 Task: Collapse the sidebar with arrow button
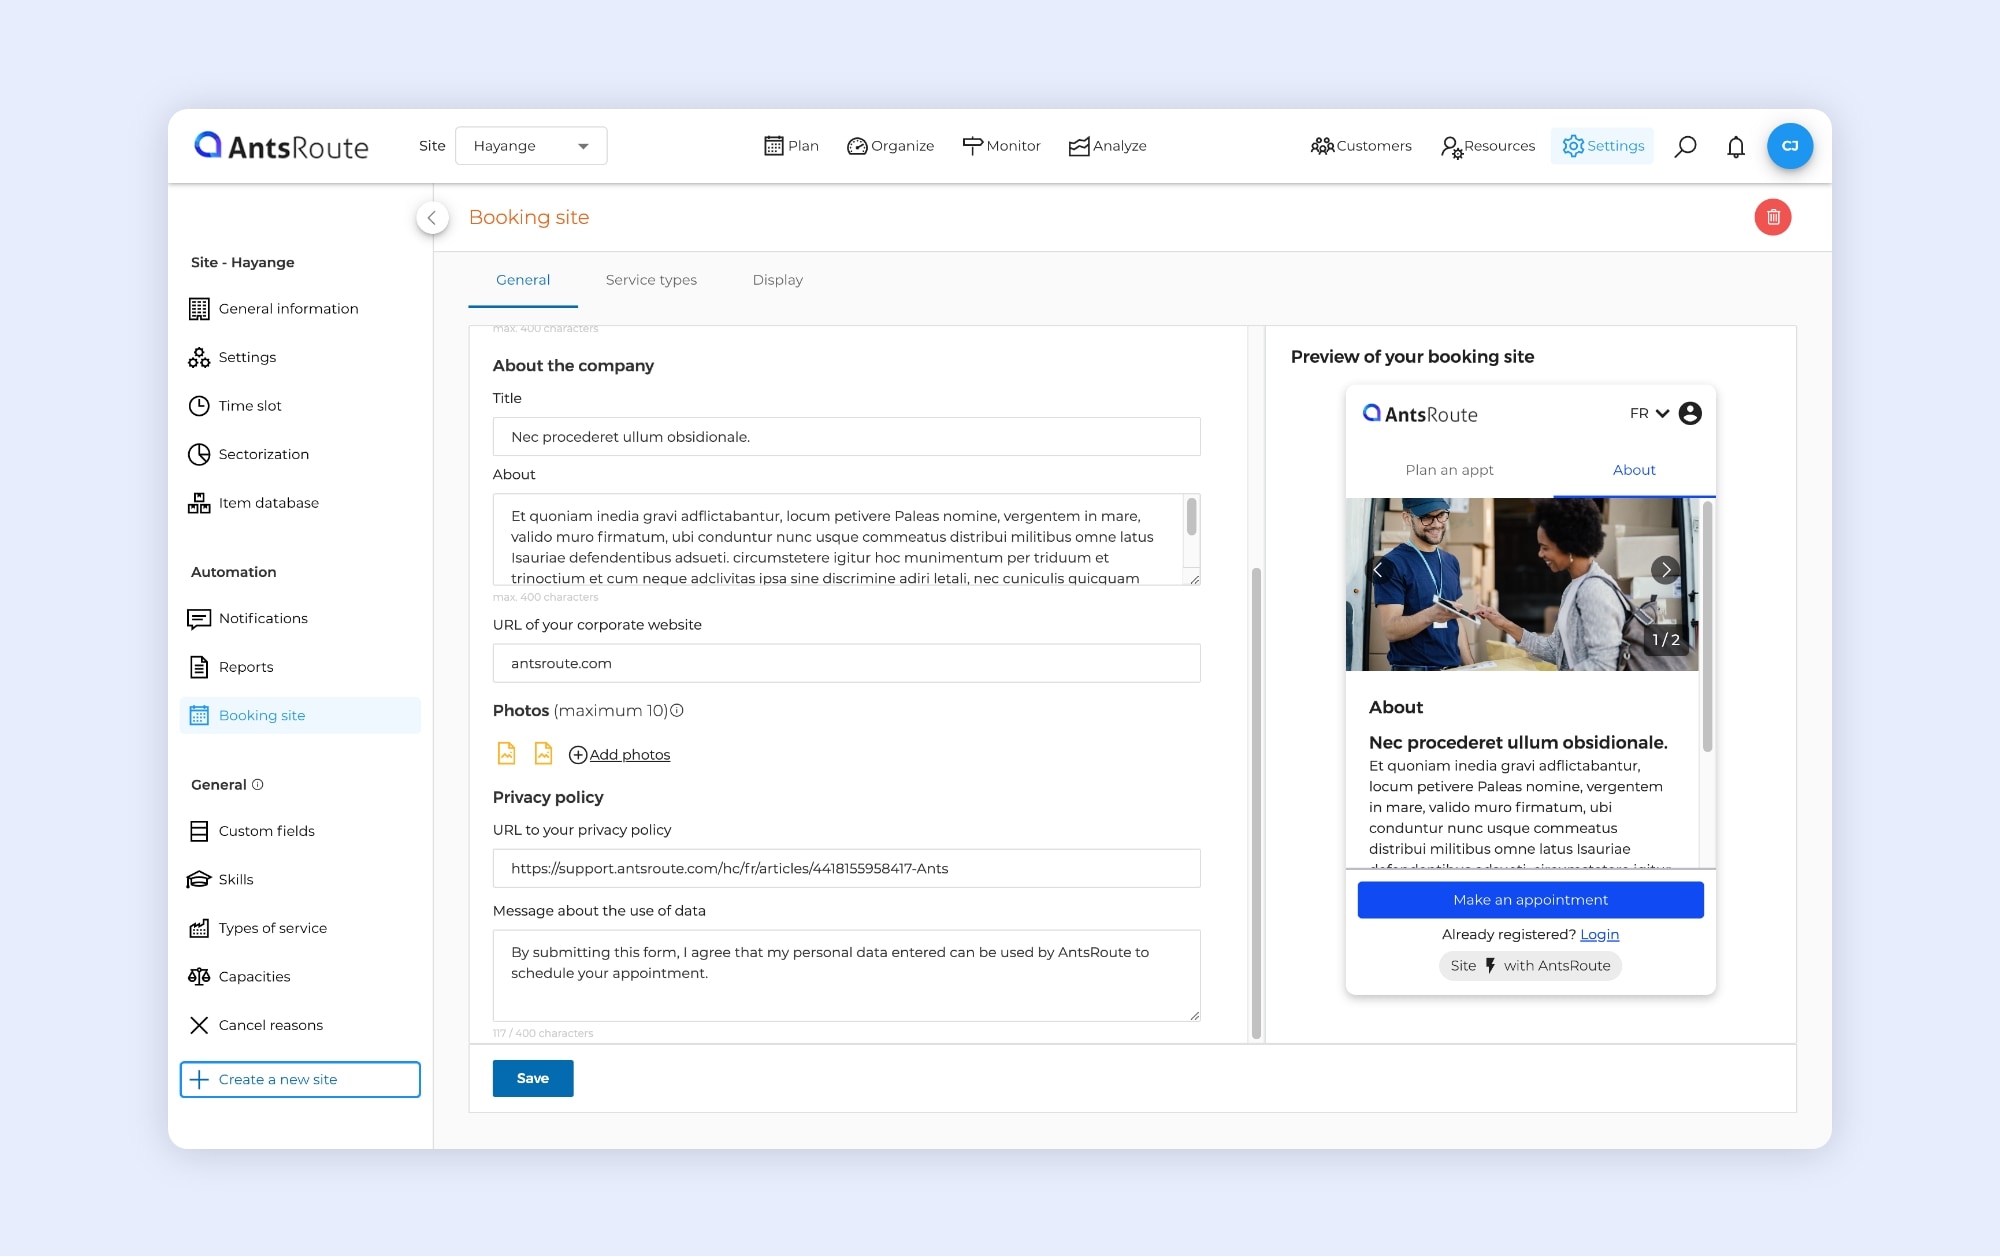(432, 217)
